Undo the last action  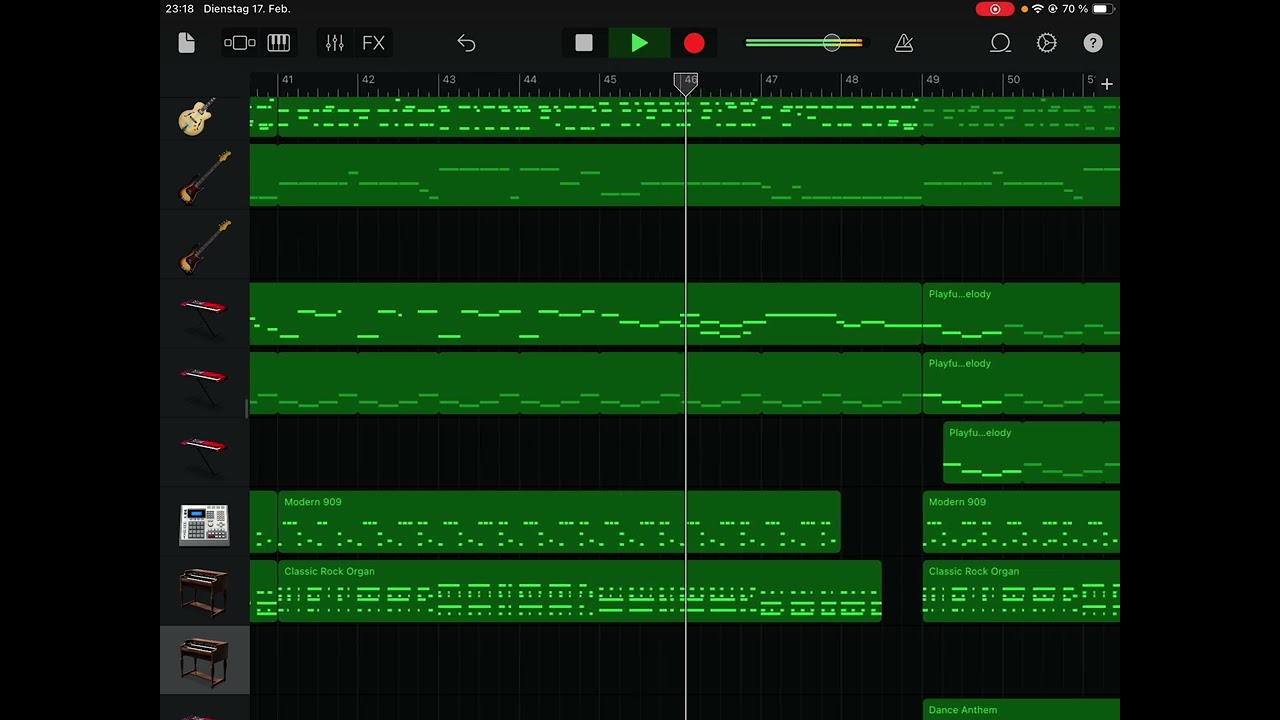coord(466,43)
